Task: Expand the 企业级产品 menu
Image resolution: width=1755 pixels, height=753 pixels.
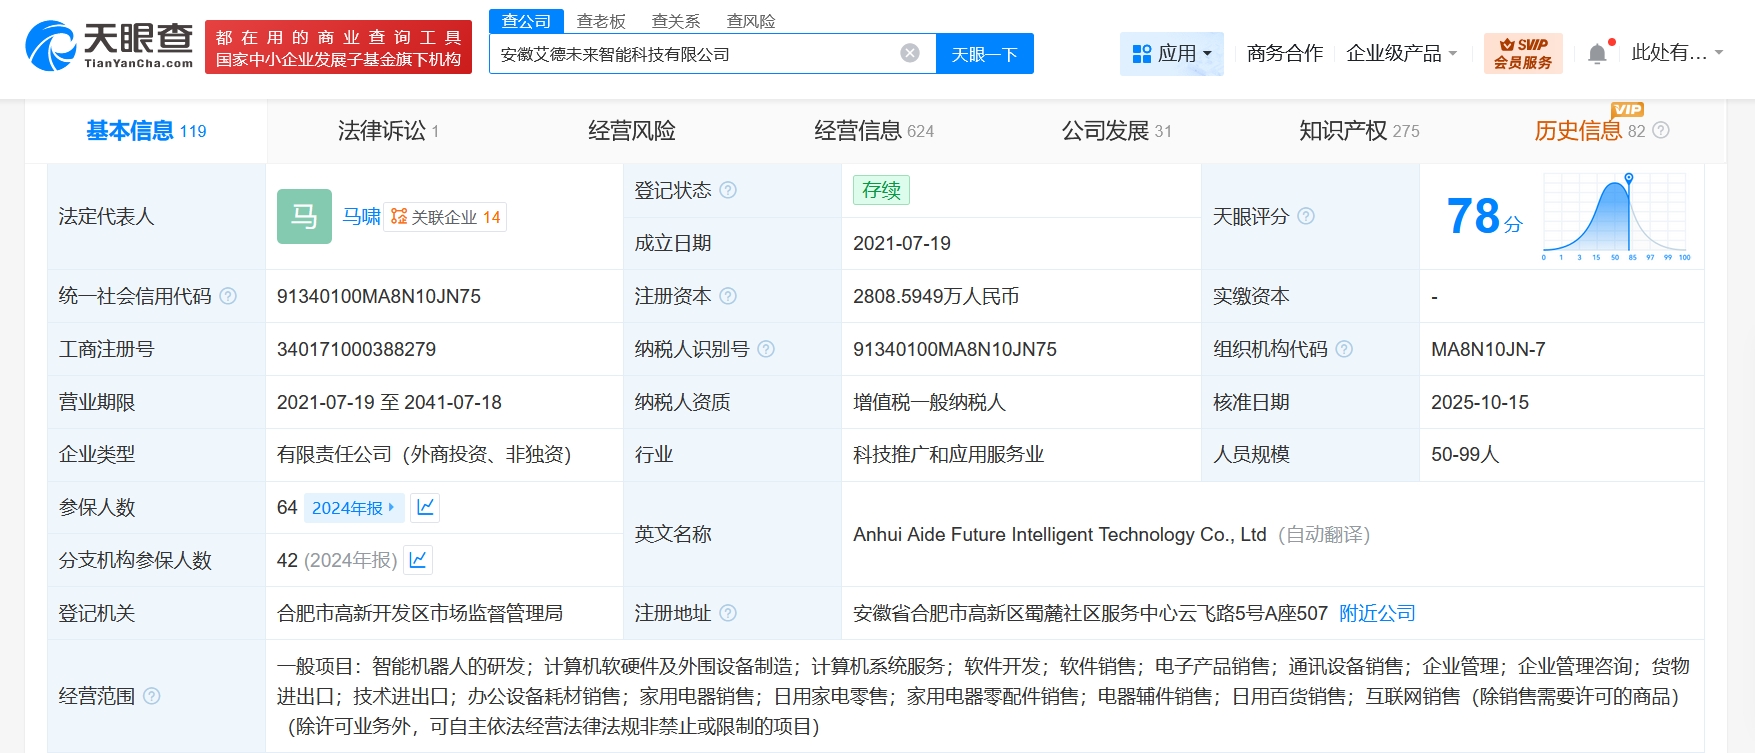Action: (1401, 54)
